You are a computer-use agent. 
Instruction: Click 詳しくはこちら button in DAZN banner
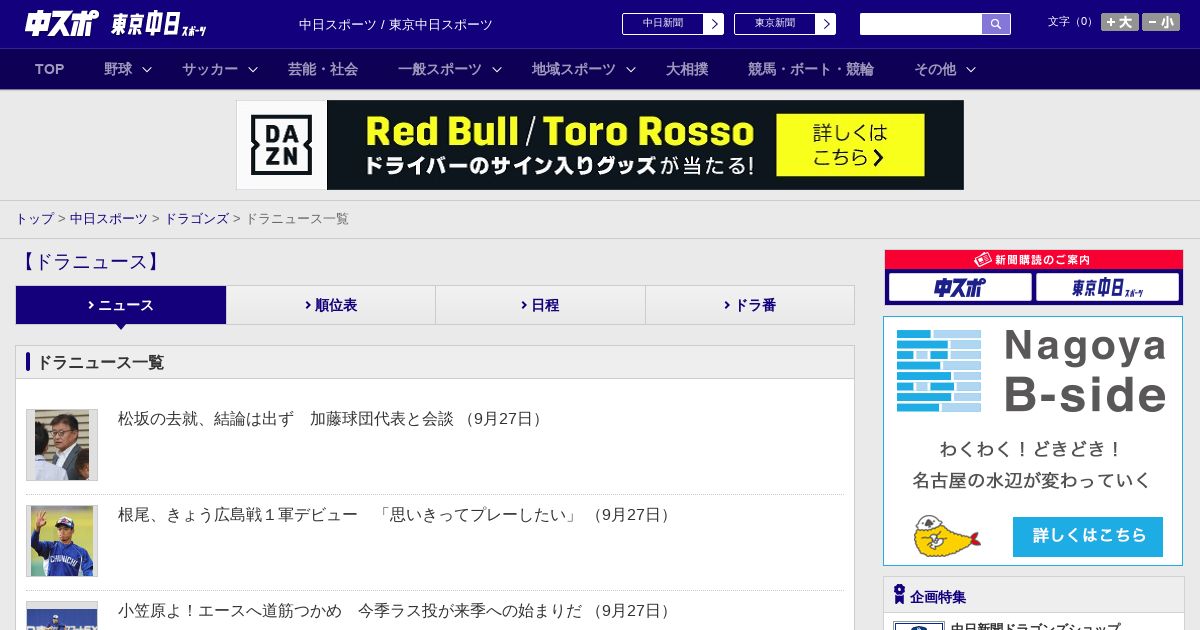coord(850,145)
